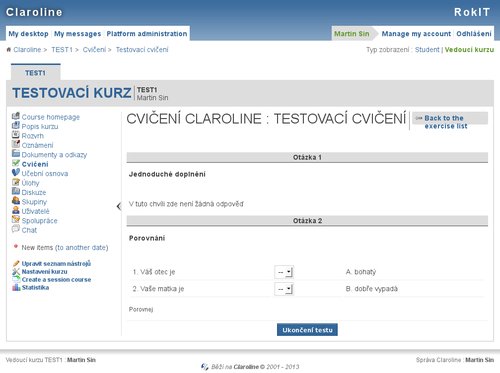Click the Dokumenty a odkazy folder icon
Image resolution: width=500 pixels, height=373 pixels.
16,154
